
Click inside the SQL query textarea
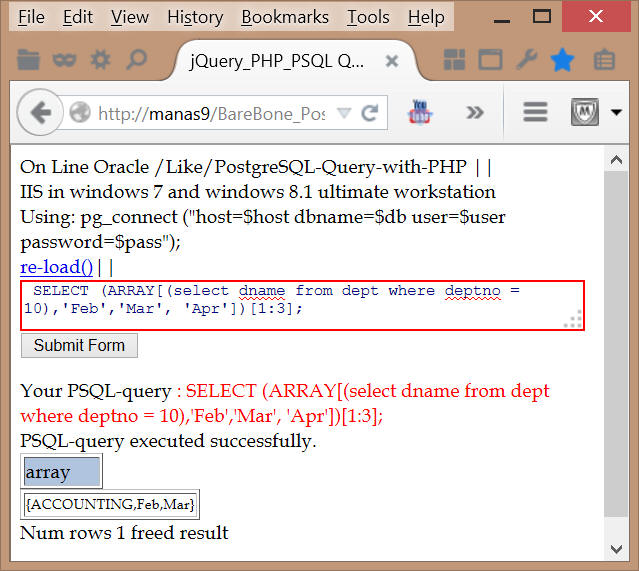pyautogui.click(x=302, y=305)
